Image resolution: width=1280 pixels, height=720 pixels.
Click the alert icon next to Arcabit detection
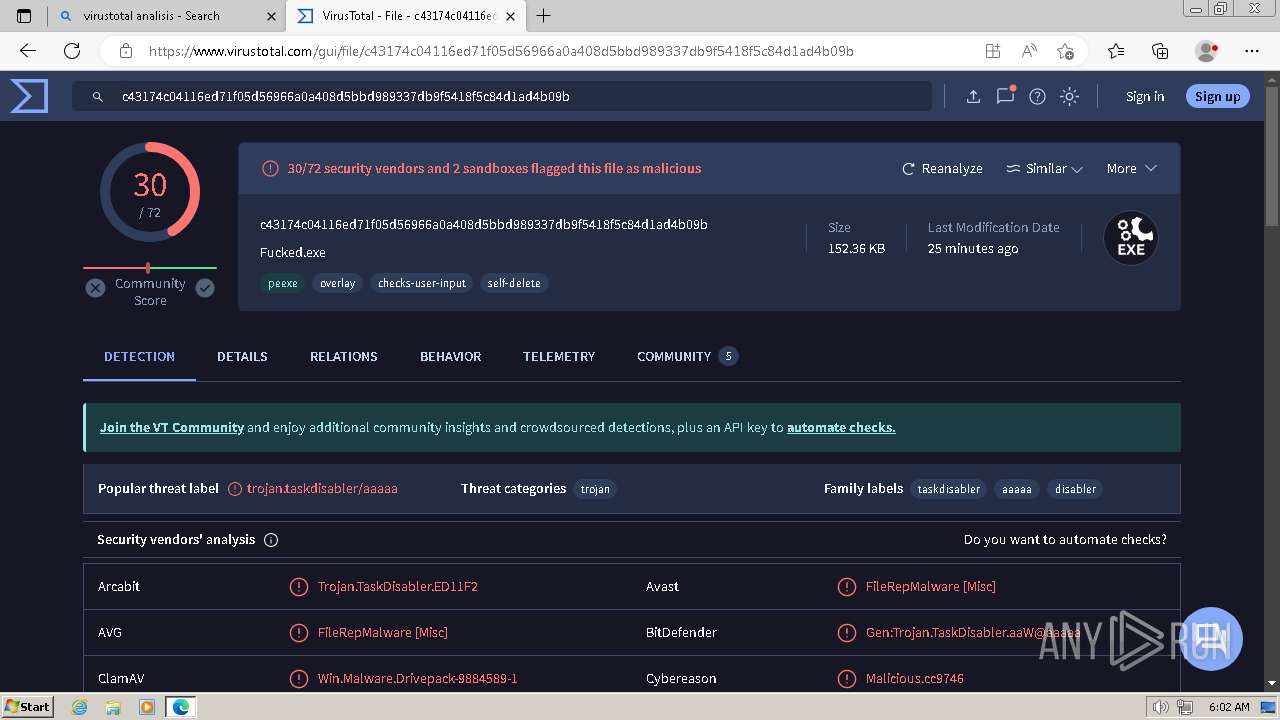coord(298,586)
